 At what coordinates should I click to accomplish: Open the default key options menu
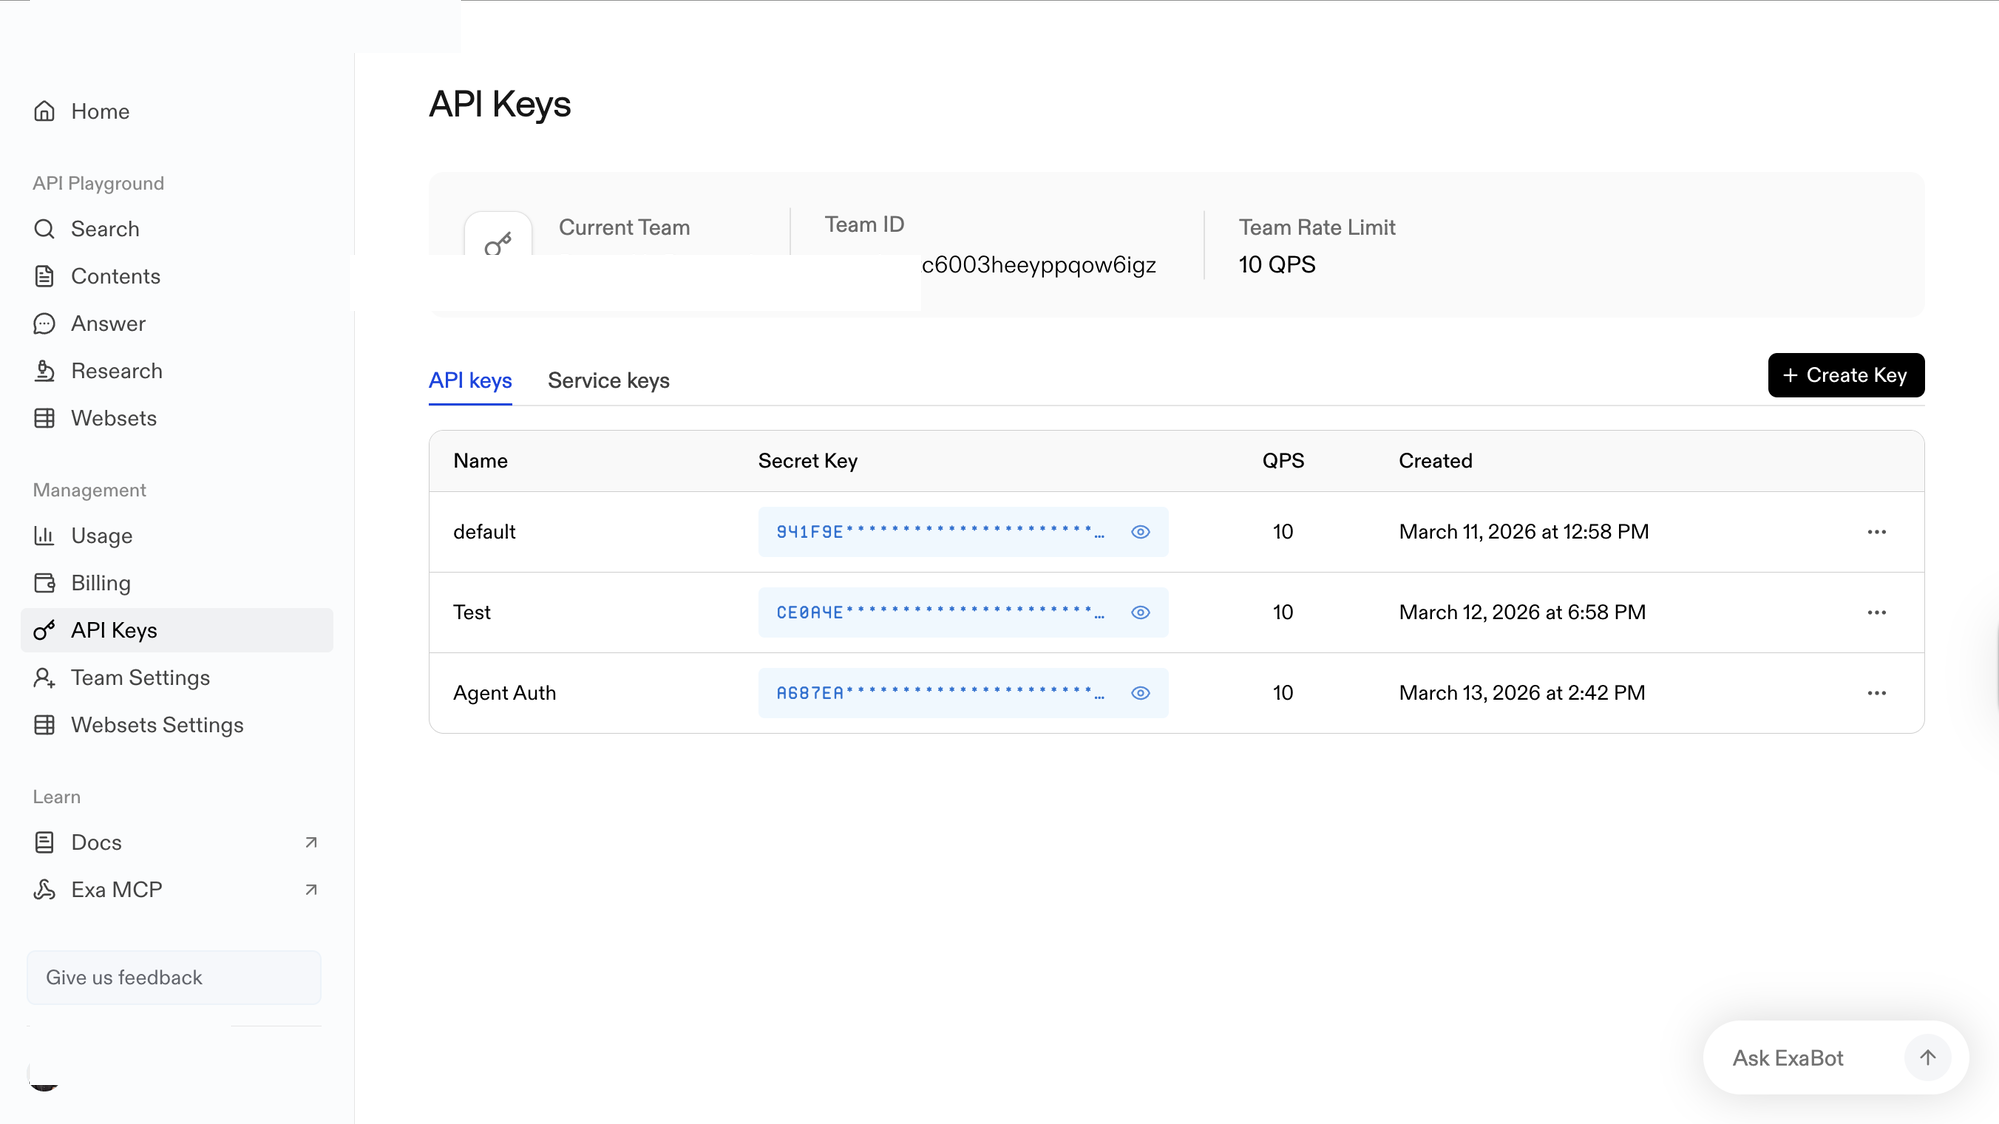click(1877, 531)
